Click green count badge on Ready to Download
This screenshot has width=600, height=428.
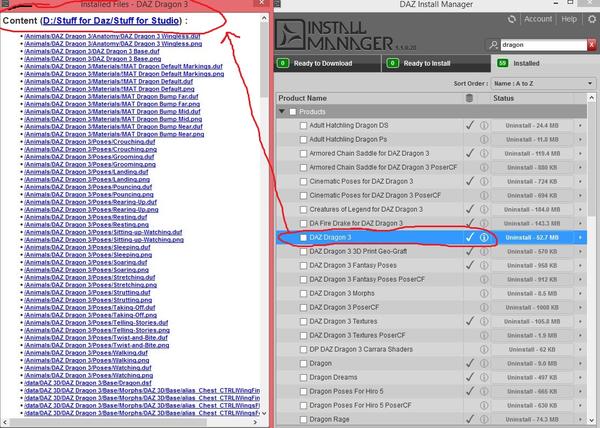(283, 63)
